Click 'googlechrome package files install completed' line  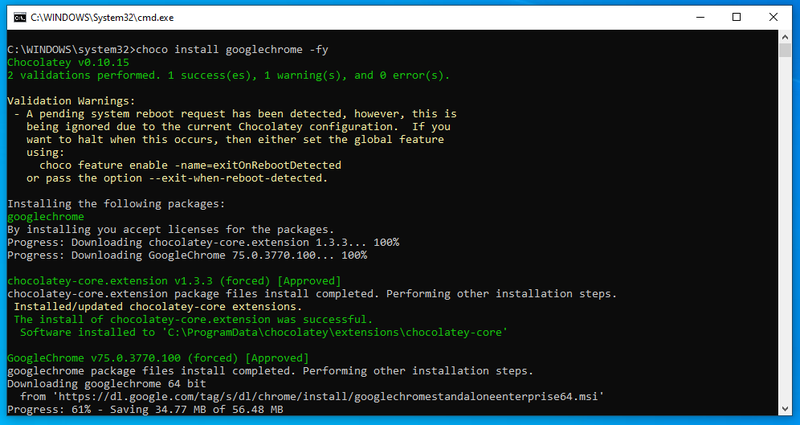[270, 370]
